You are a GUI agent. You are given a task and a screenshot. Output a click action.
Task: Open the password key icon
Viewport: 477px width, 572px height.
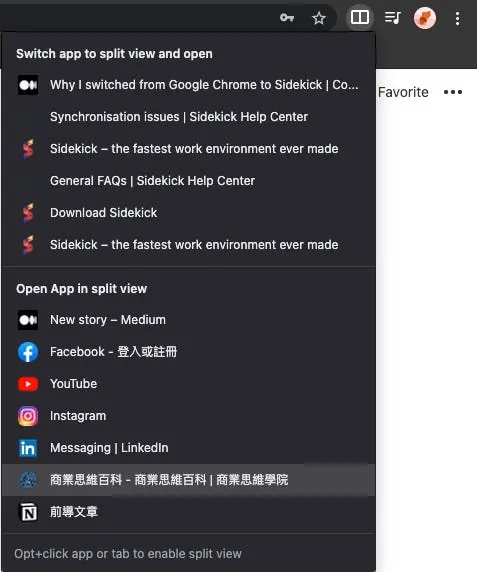coord(287,18)
